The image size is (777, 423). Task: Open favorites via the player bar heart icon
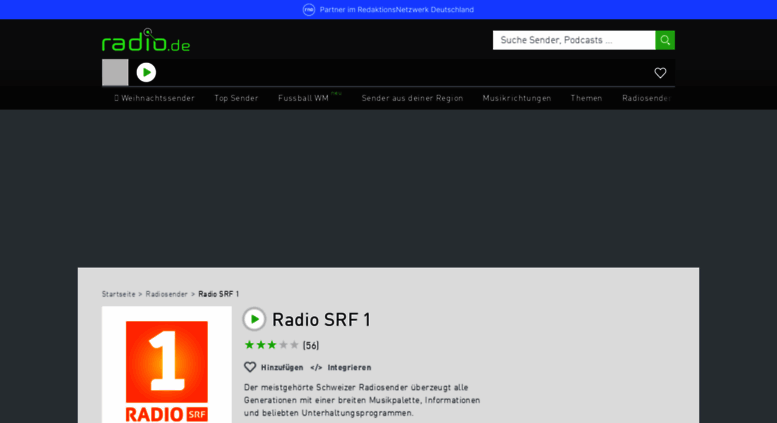(660, 73)
